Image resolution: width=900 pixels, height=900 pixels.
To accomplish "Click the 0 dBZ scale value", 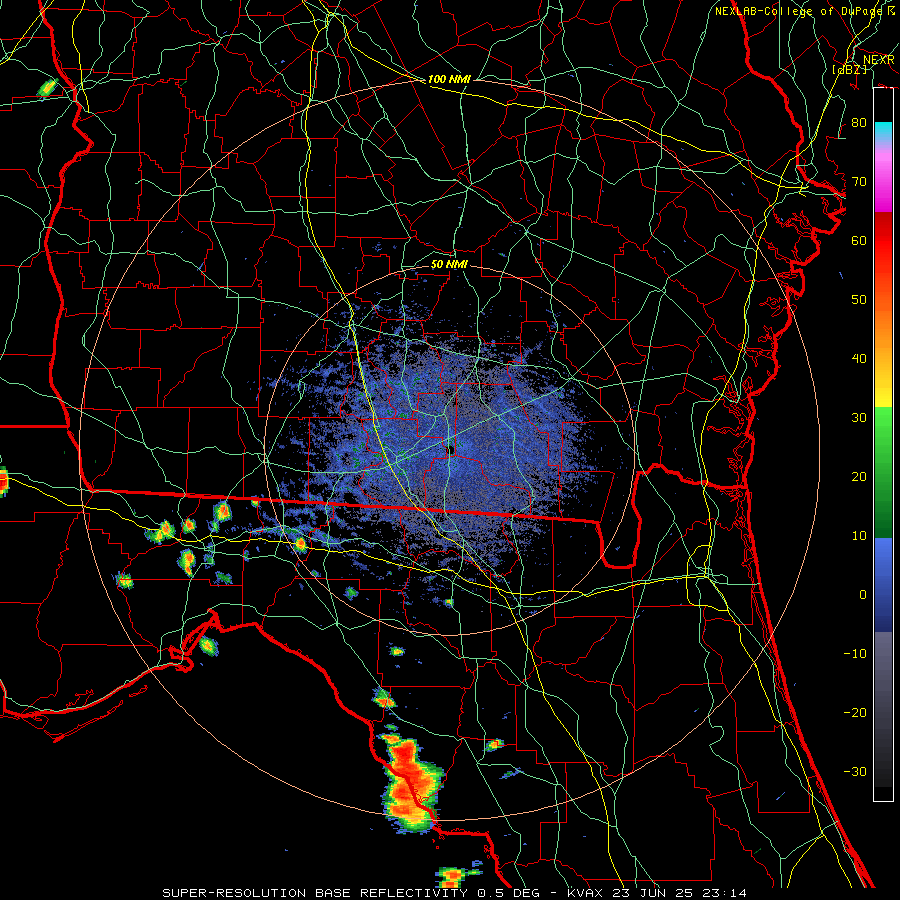I will pyautogui.click(x=863, y=595).
